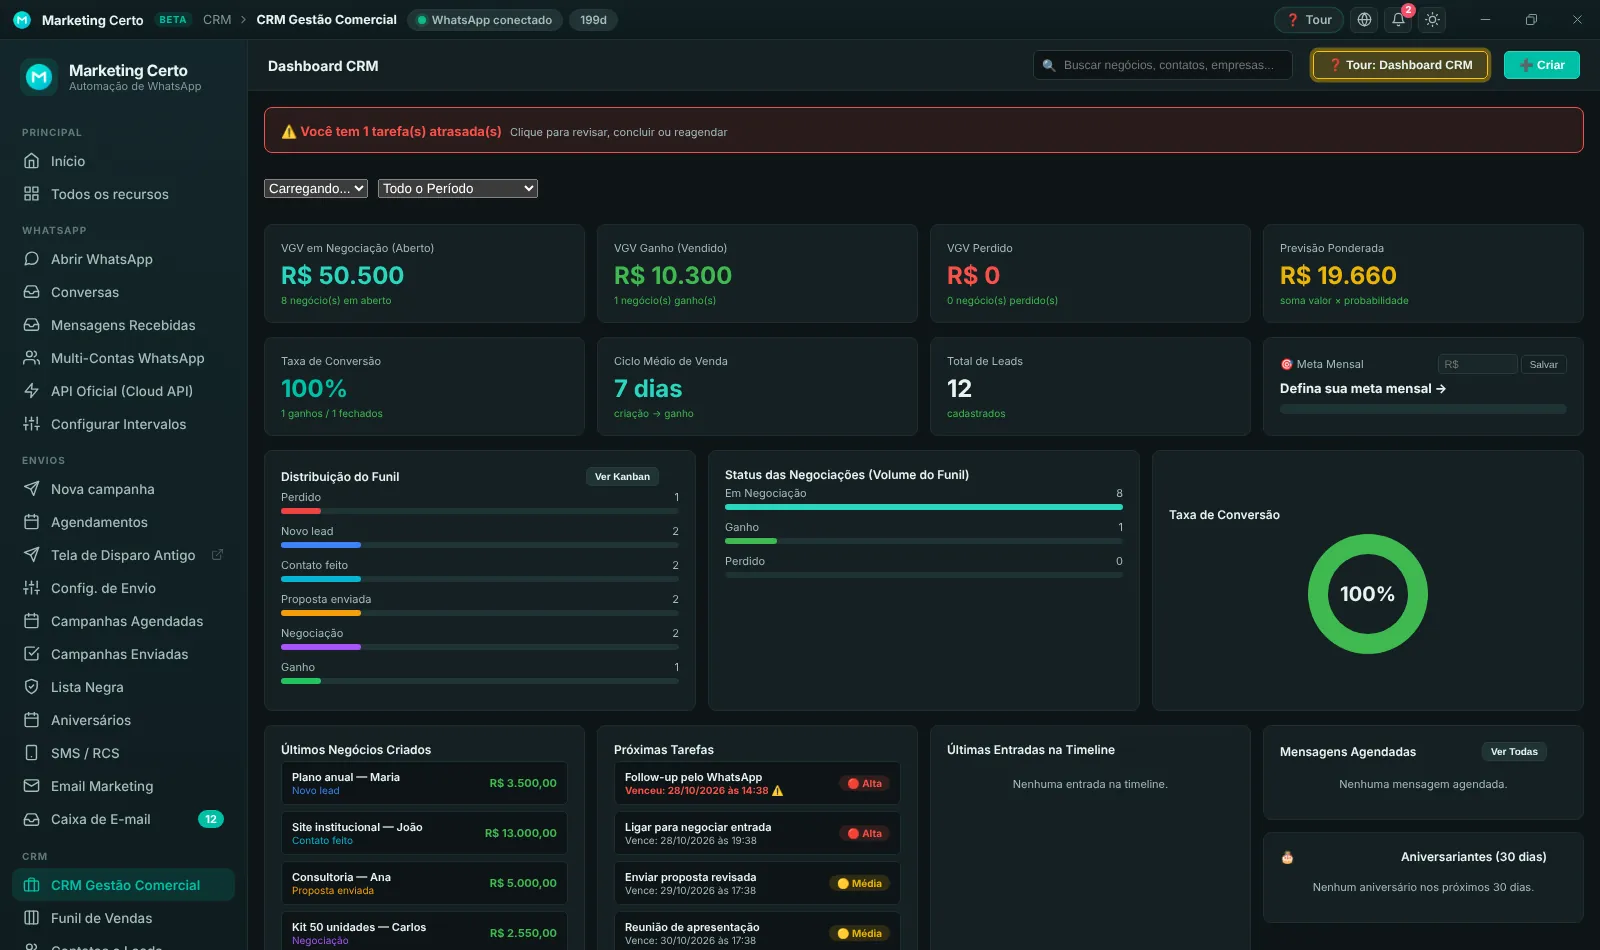The height and width of the screenshot is (950, 1600).
Task: Click the Marketing Certo logo in sidebar
Action: pyautogui.click(x=39, y=76)
